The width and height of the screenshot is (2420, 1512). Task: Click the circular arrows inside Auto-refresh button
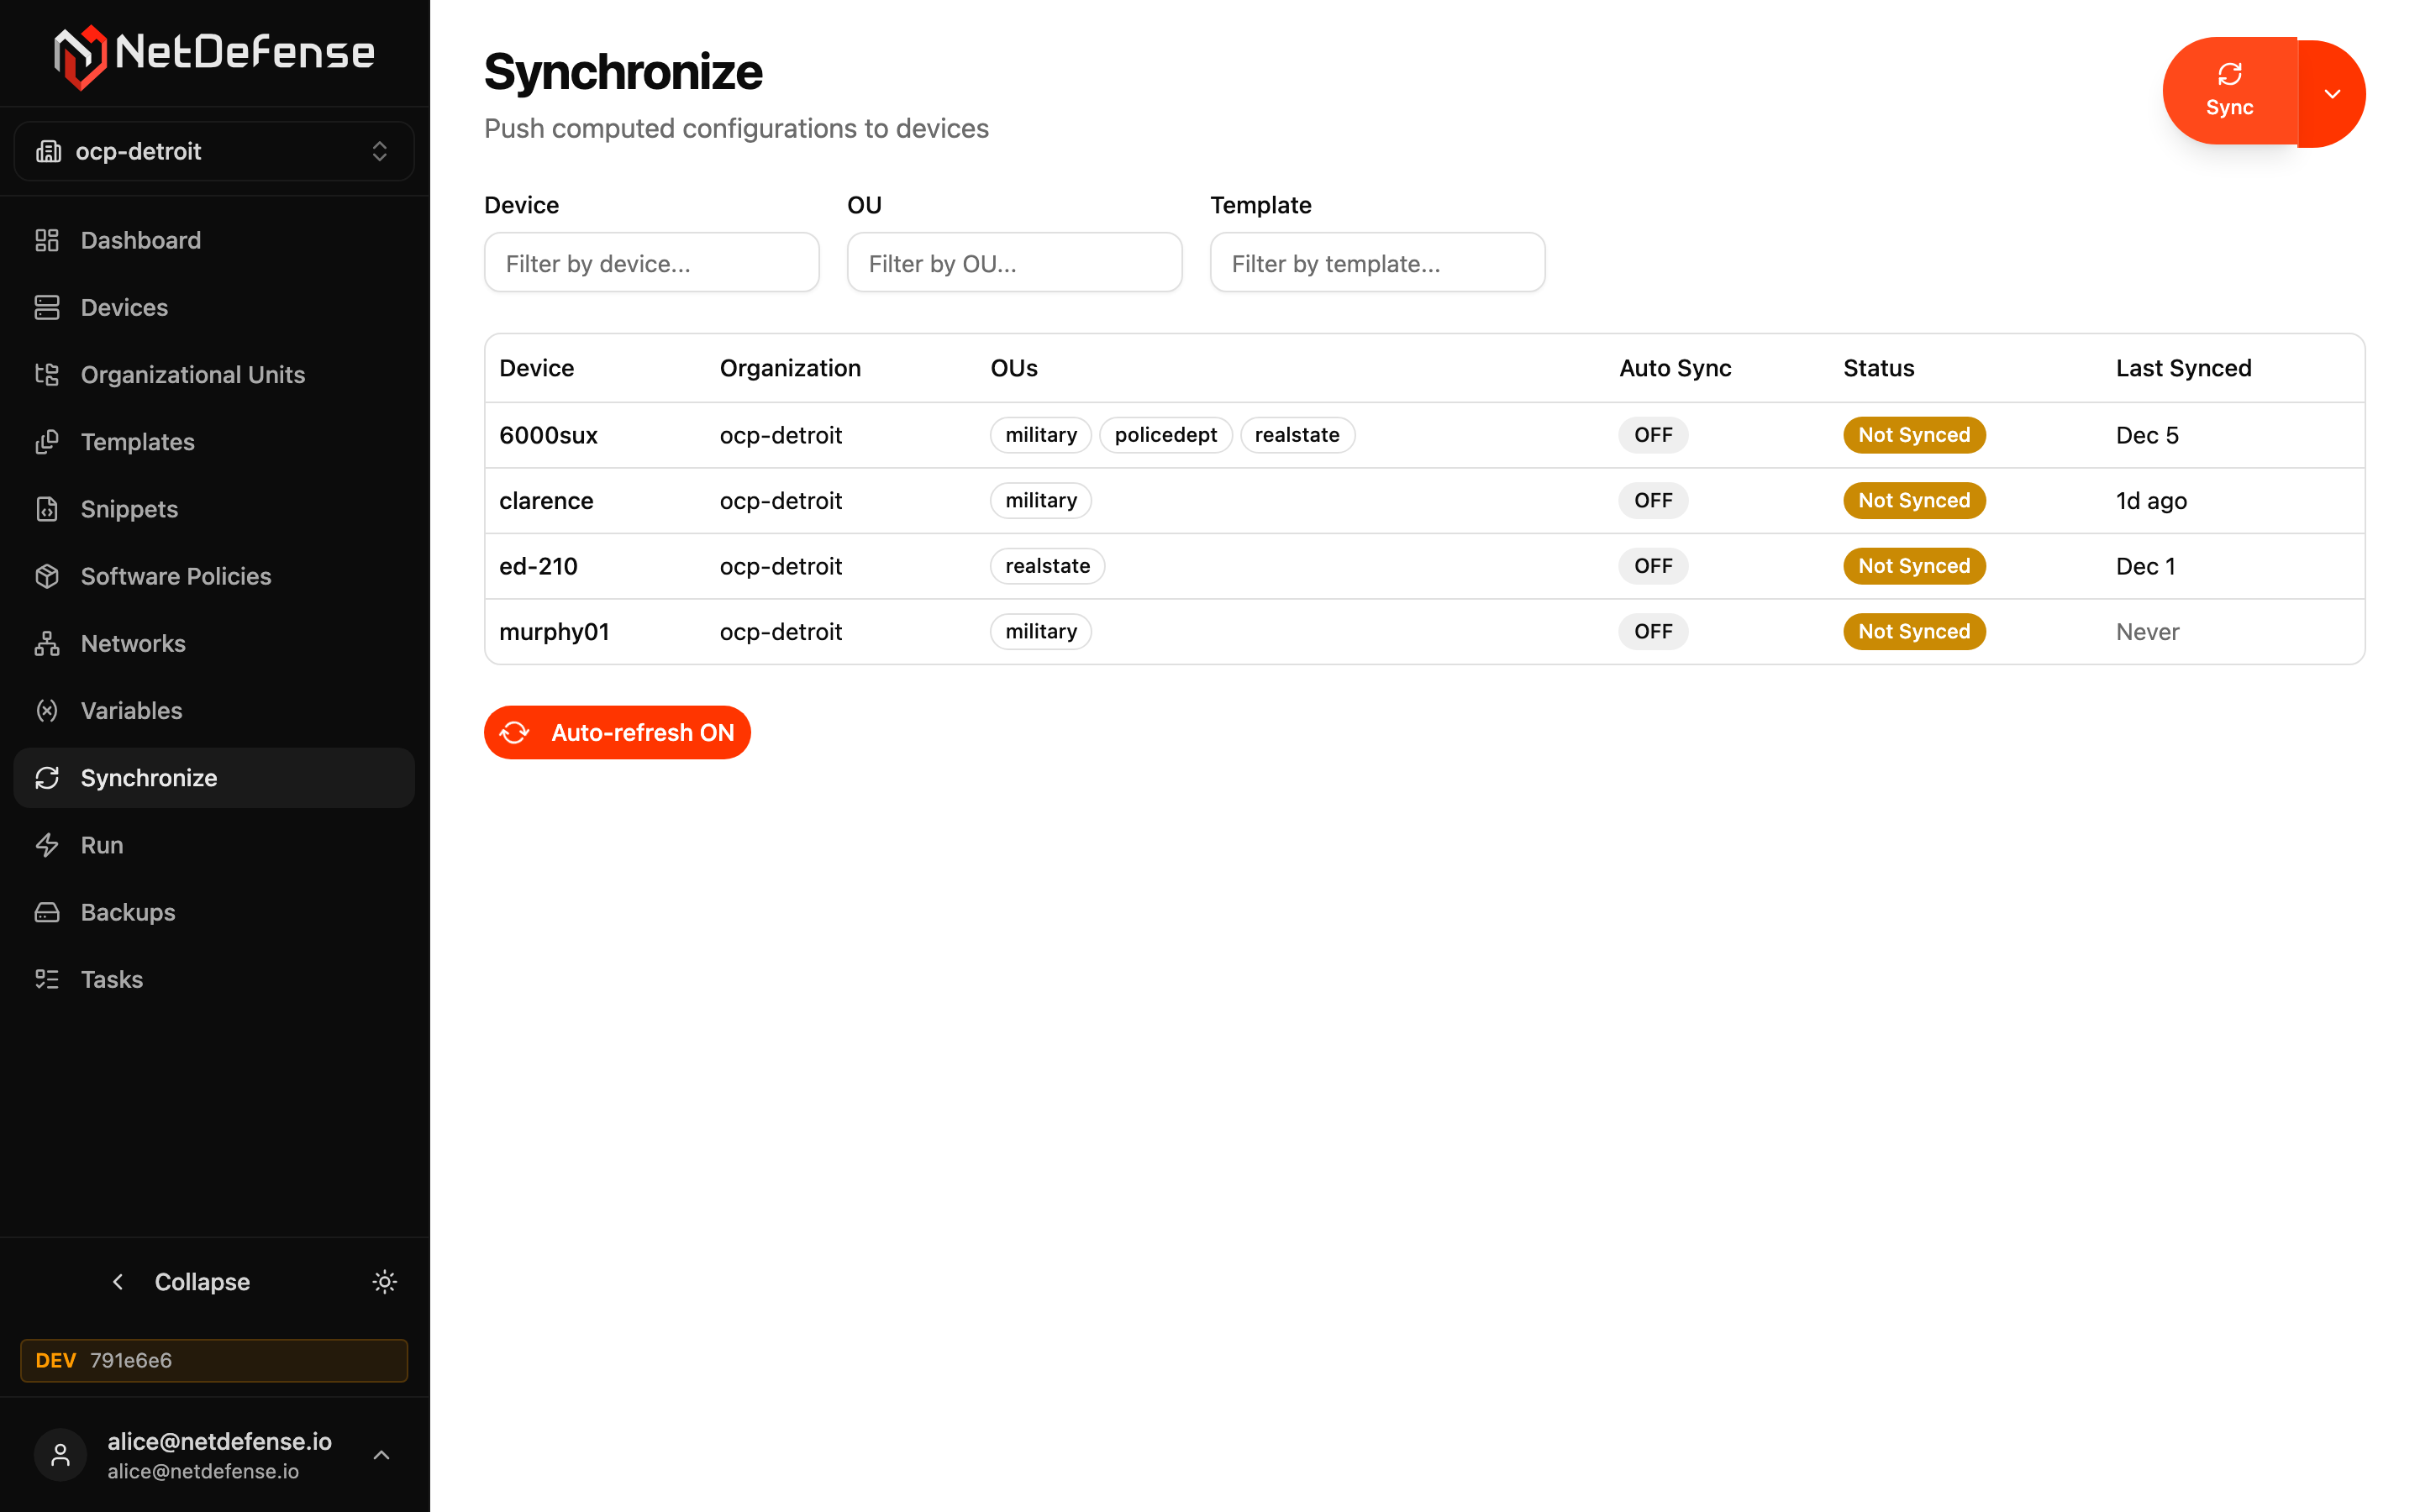[514, 733]
